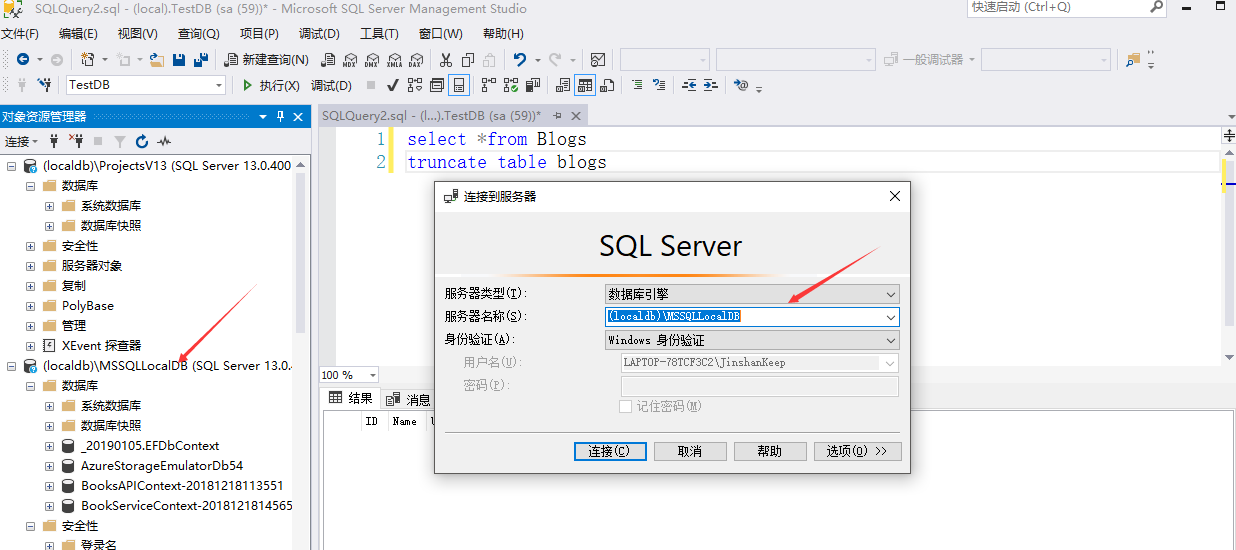The height and width of the screenshot is (550, 1236).
Task: Click the copy icon in toolbar
Action: click(x=467, y=60)
